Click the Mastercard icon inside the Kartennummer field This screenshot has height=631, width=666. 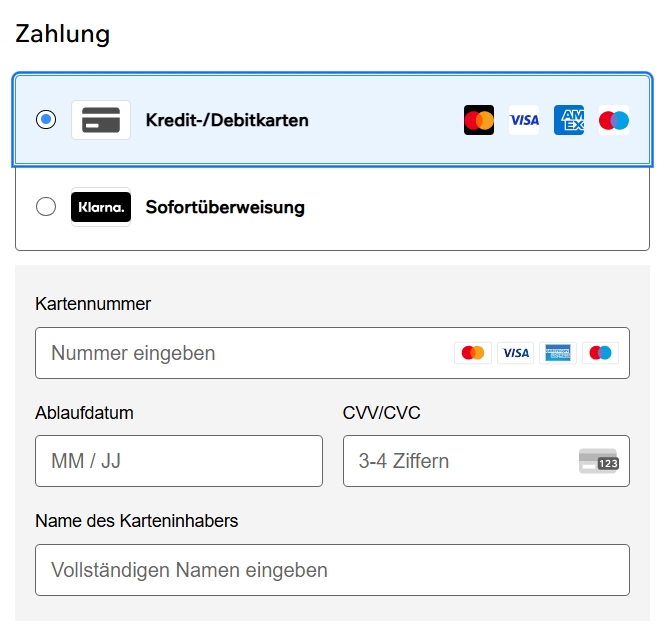click(473, 353)
